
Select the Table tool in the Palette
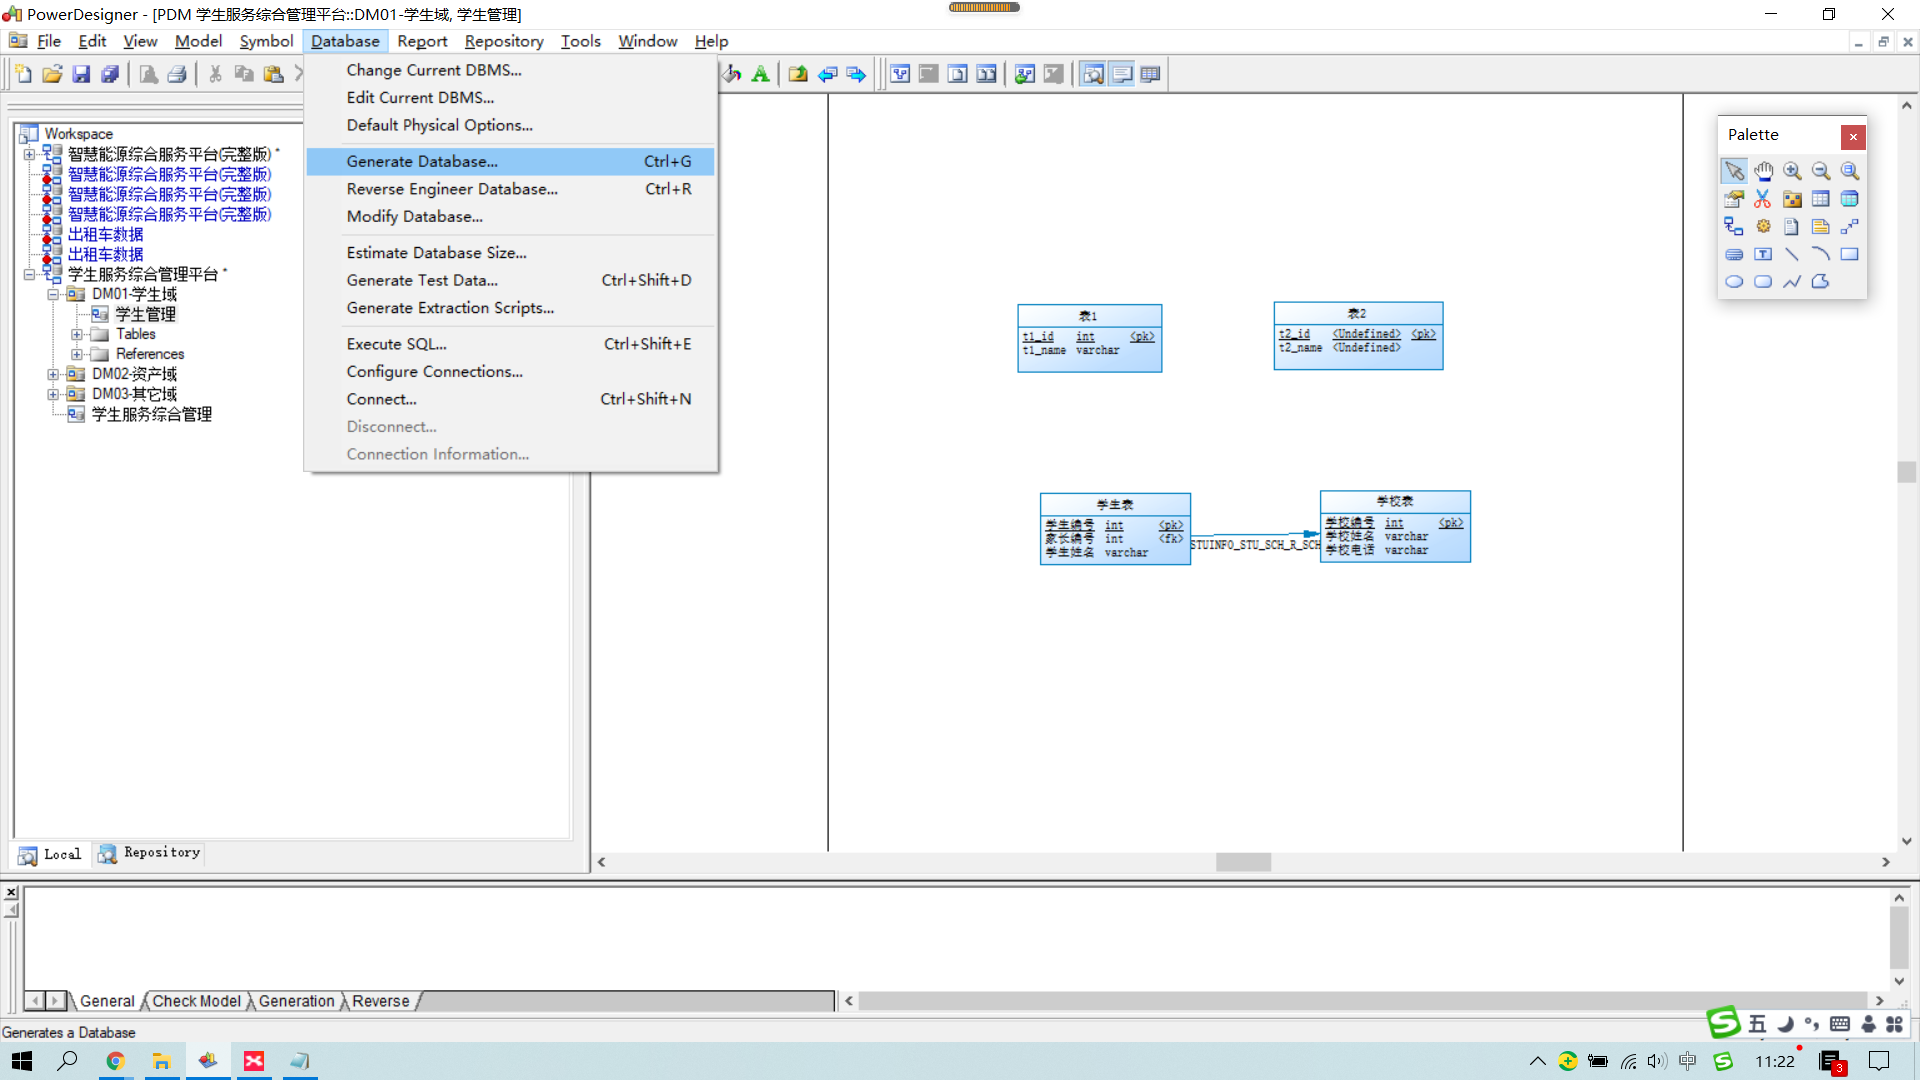pyautogui.click(x=1820, y=198)
